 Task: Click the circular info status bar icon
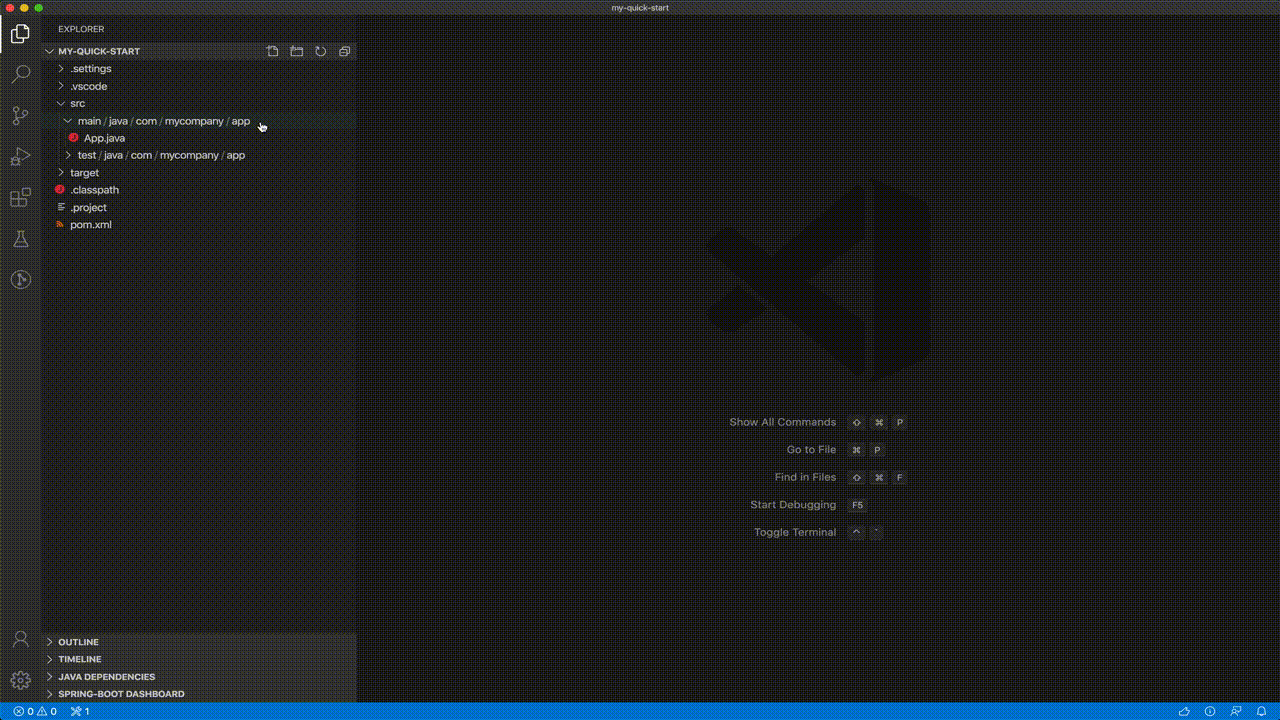pyautogui.click(x=1210, y=711)
